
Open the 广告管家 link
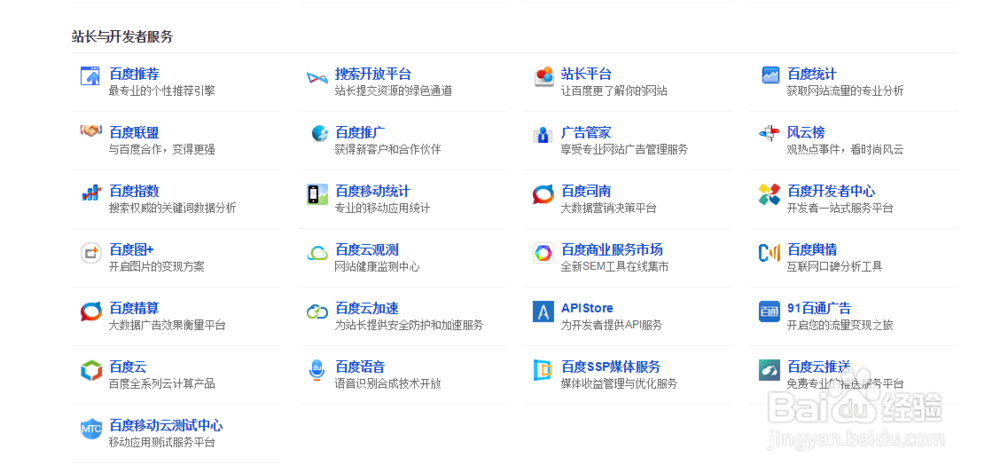pyautogui.click(x=586, y=133)
